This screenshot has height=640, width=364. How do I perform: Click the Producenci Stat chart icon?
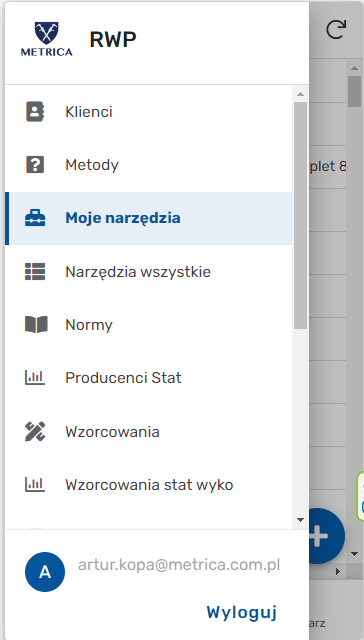point(35,378)
